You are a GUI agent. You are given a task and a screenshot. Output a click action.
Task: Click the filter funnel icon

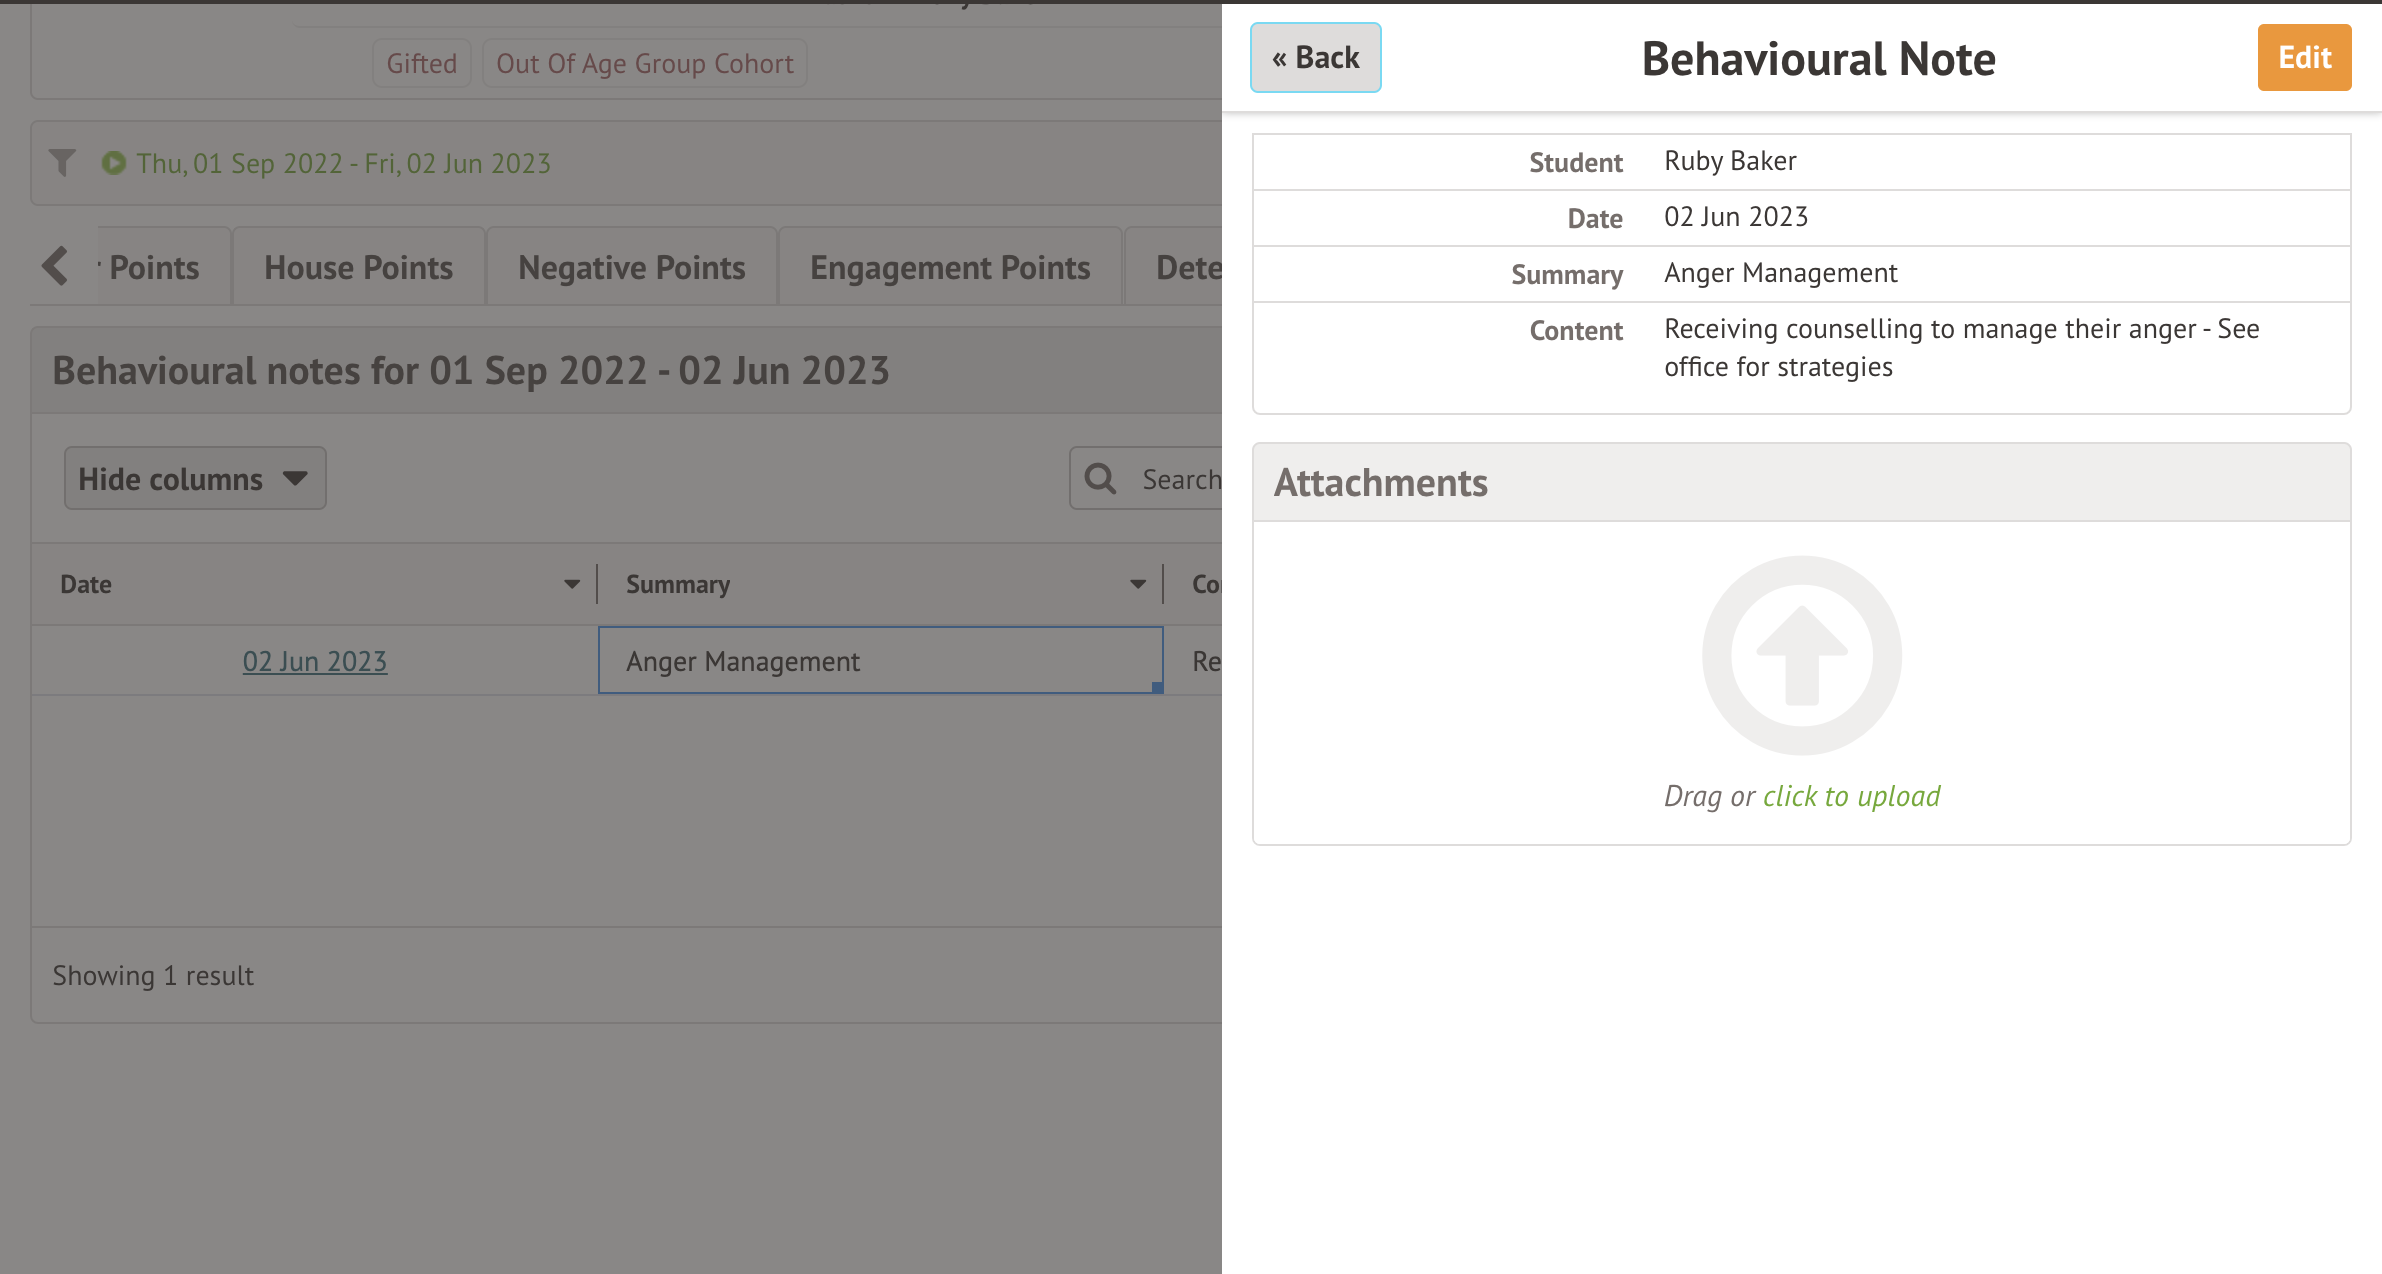pos(63,163)
